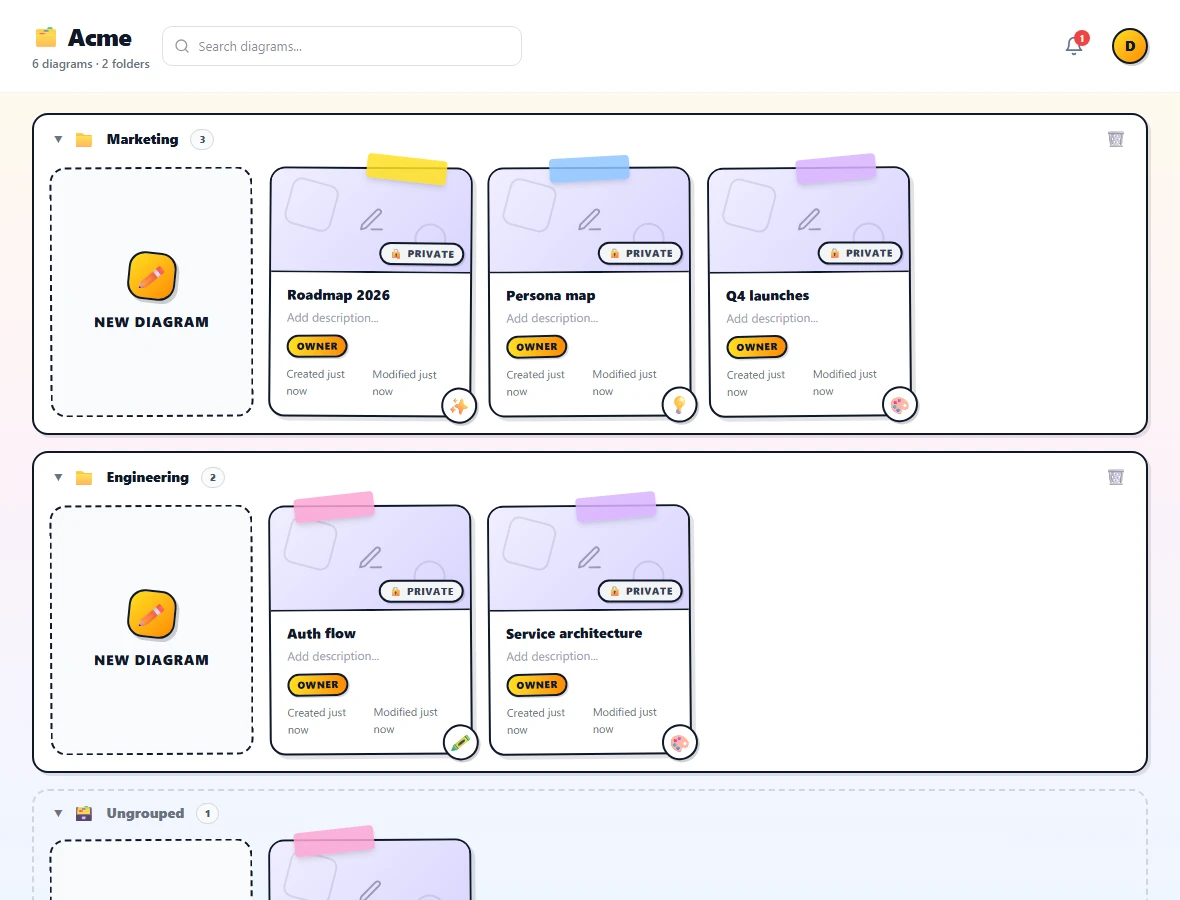Click the Q4 launches title

coord(767,296)
